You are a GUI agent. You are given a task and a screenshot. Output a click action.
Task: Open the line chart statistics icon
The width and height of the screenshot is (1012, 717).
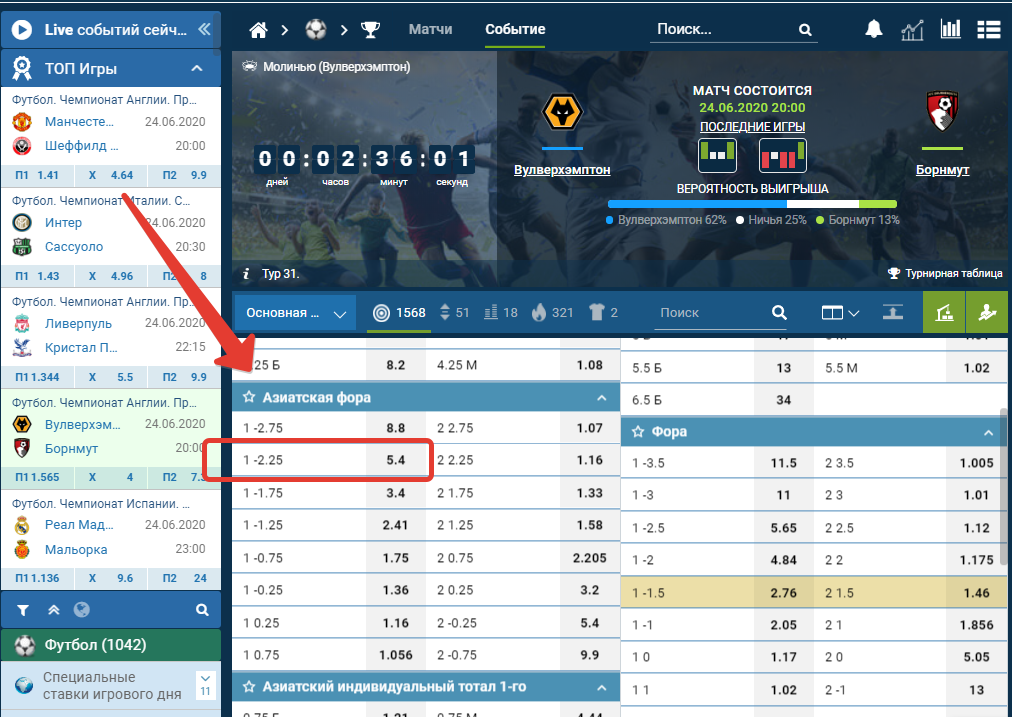click(x=912, y=29)
